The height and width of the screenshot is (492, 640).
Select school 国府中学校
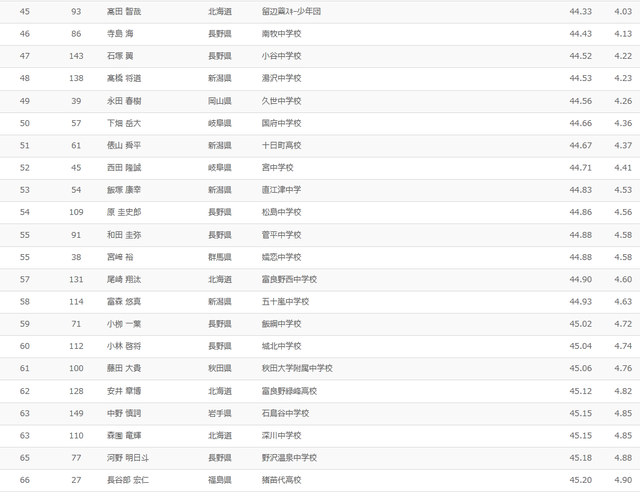tap(282, 123)
